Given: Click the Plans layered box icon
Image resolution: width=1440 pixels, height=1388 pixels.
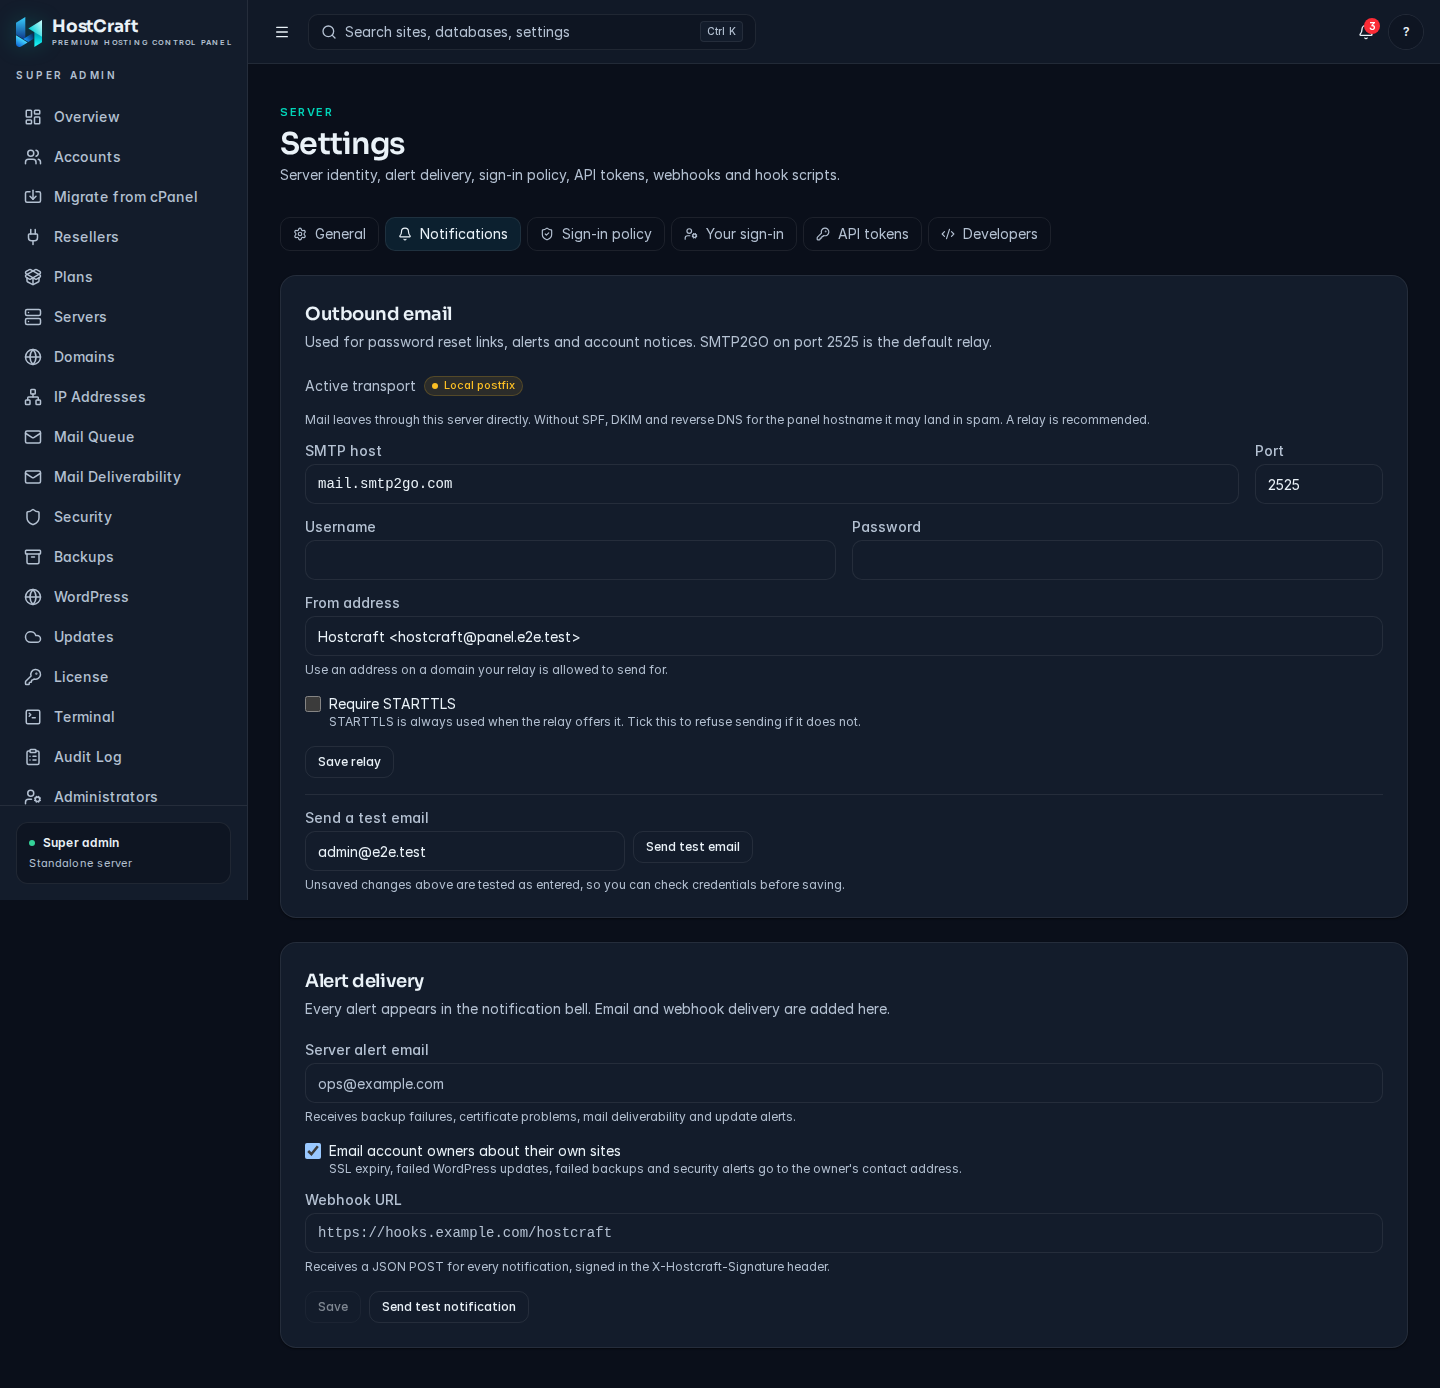Looking at the screenshot, I should point(33,277).
